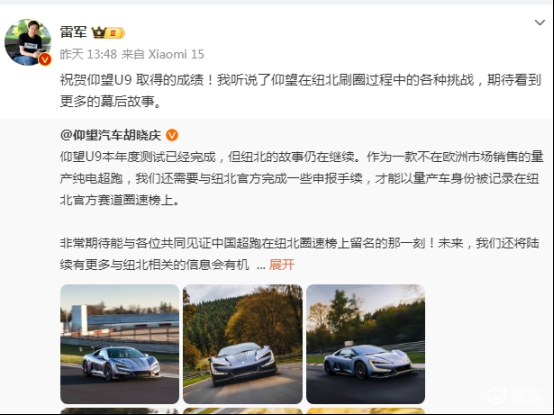Open the post options chevron menu
Screen dimensions: 554x415
click(x=540, y=23)
